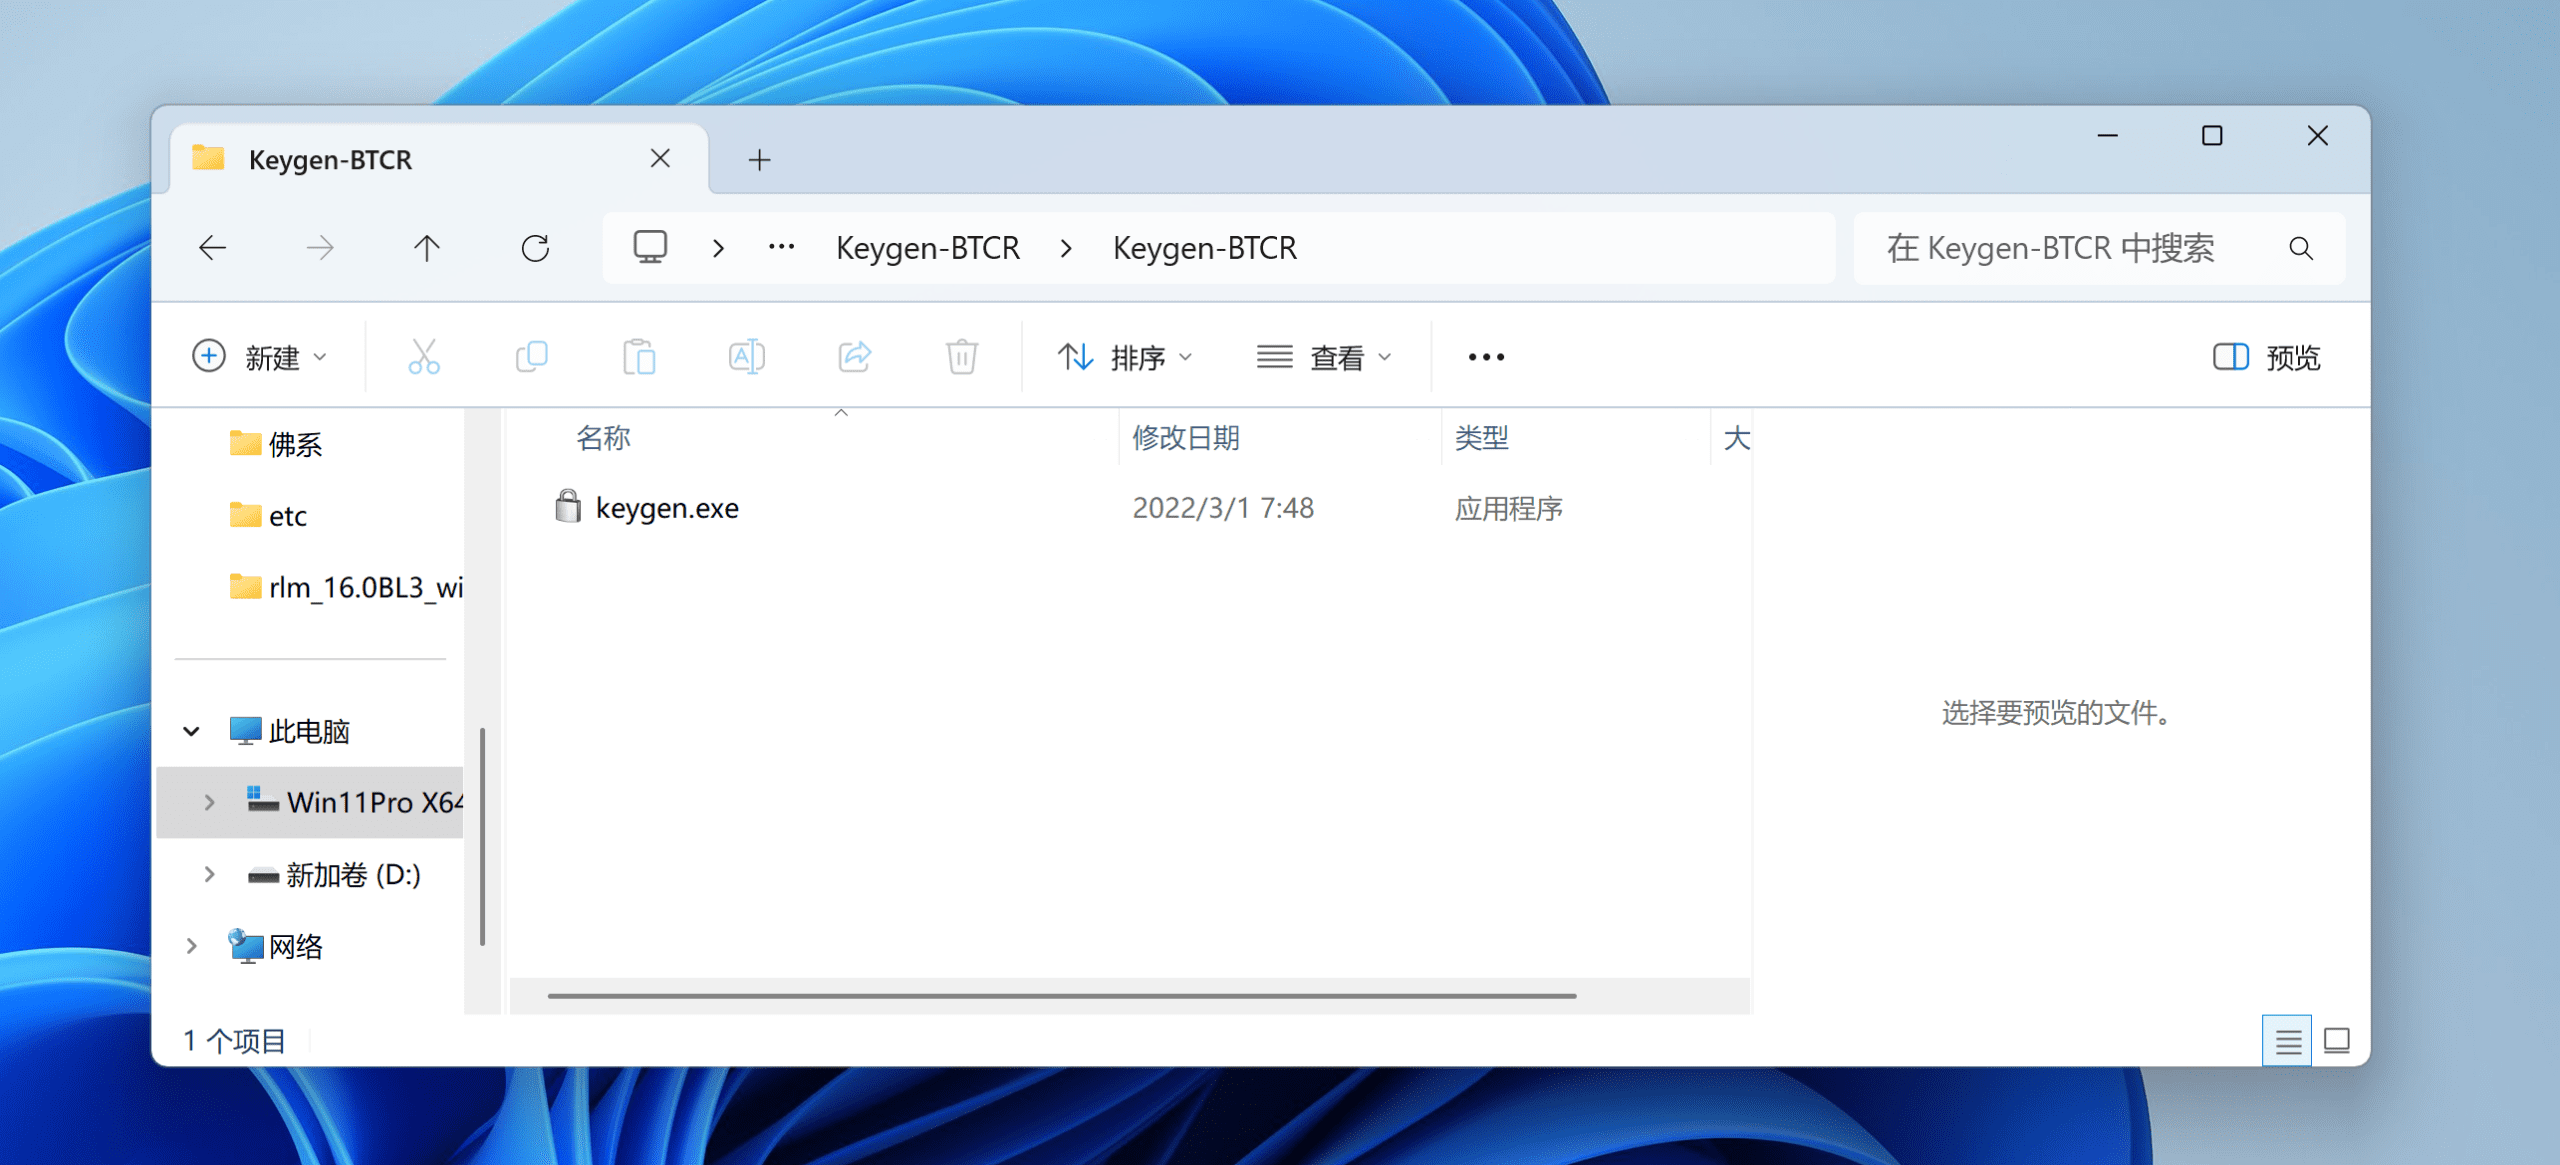
Task: Open the 排序 sort dropdown
Action: point(1125,357)
